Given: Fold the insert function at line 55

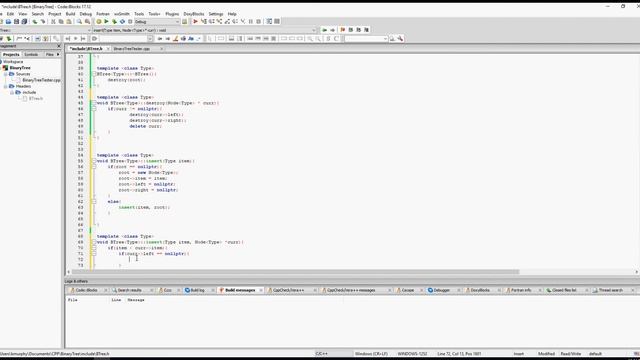Looking at the screenshot, I should click(94, 161).
